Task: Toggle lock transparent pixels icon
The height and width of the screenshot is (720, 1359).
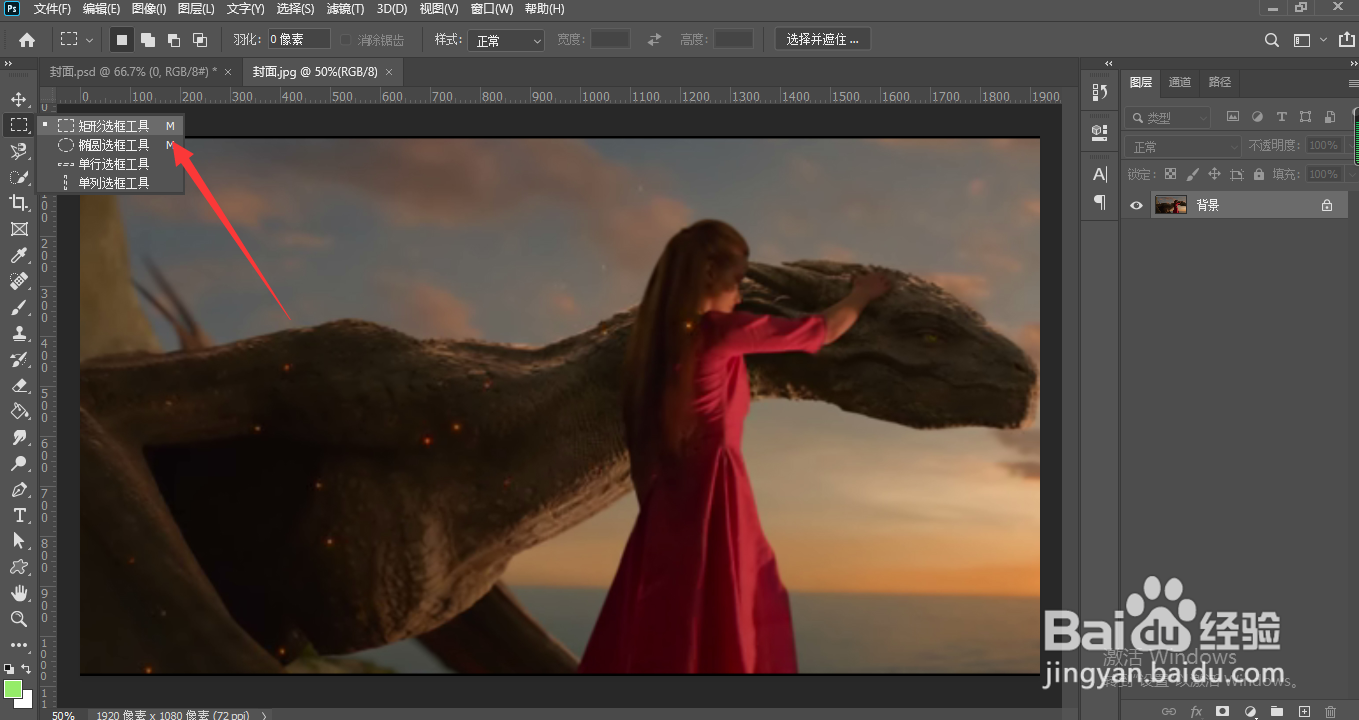Action: 1170,174
